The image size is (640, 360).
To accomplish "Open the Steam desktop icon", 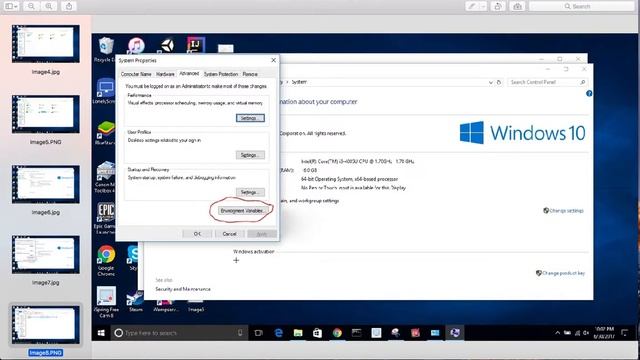I will click(x=135, y=302).
